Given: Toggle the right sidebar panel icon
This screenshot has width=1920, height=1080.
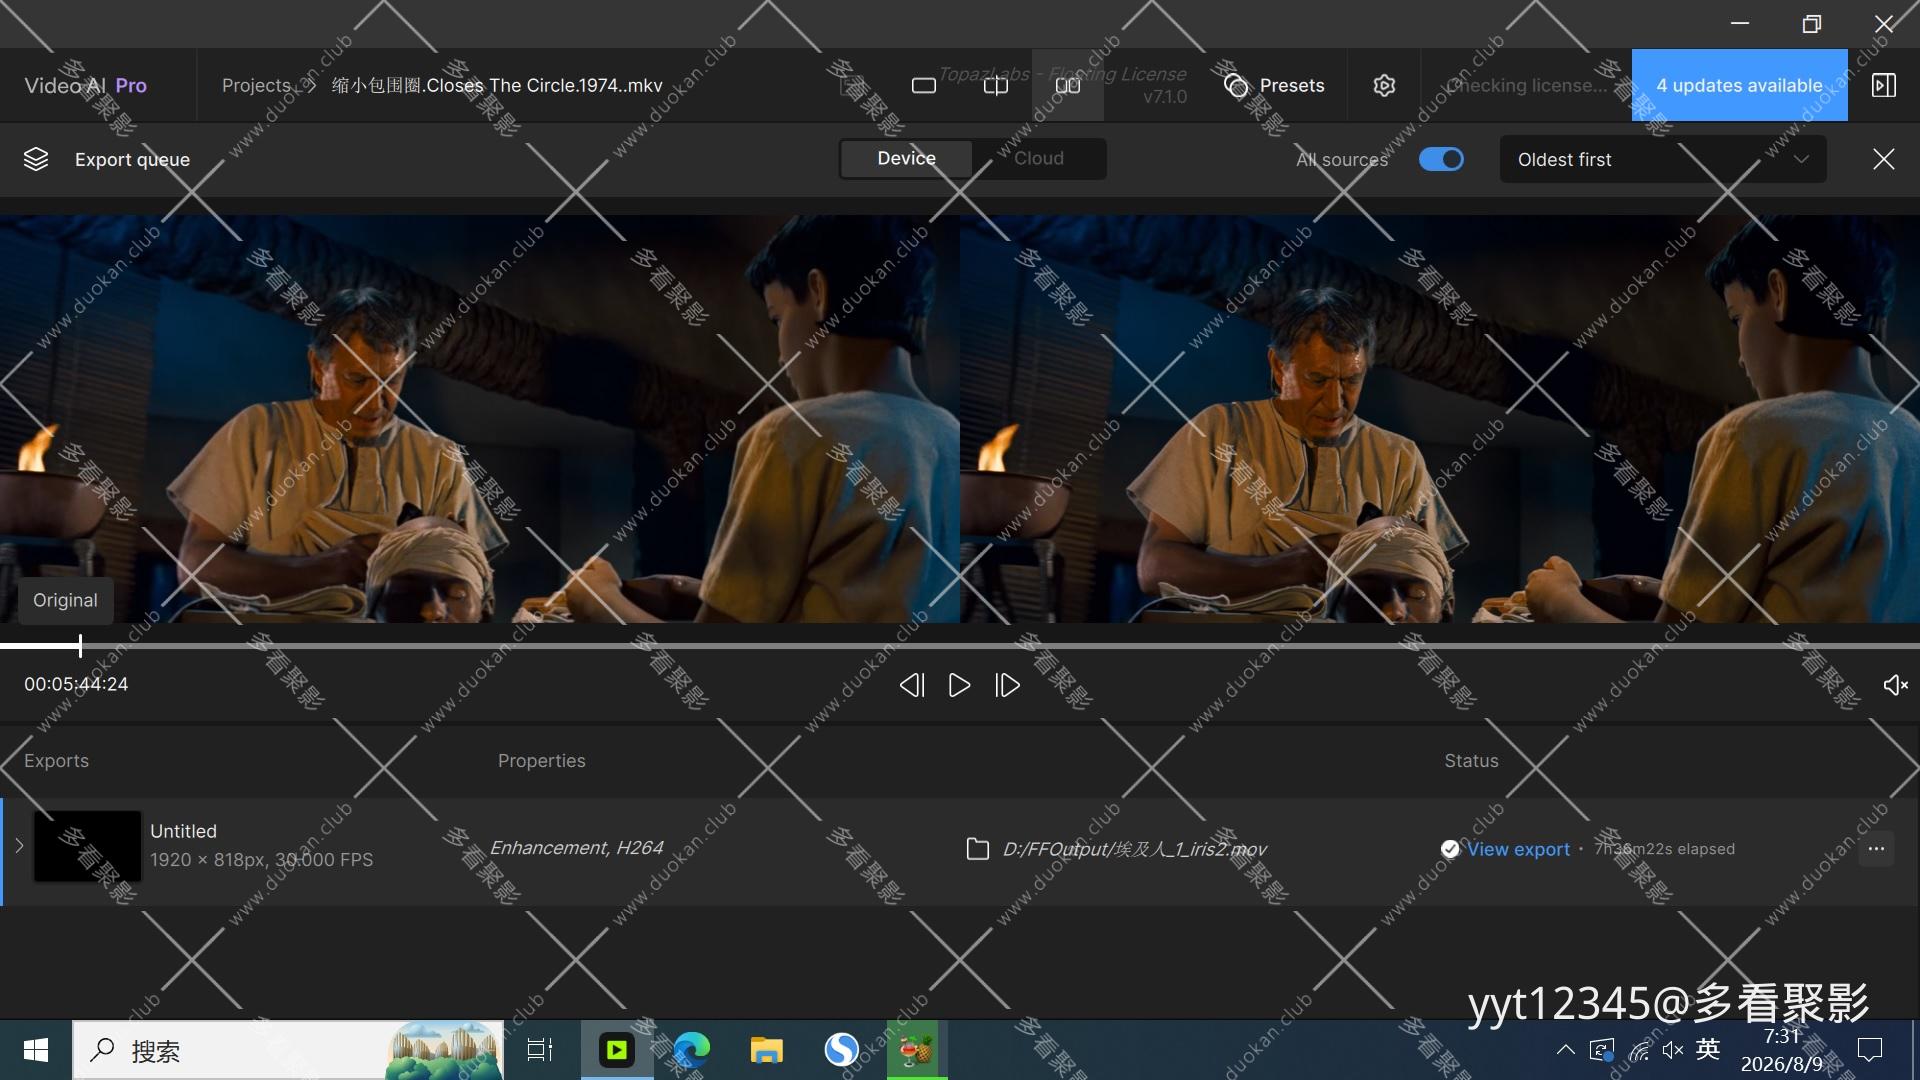Looking at the screenshot, I should click(1884, 86).
